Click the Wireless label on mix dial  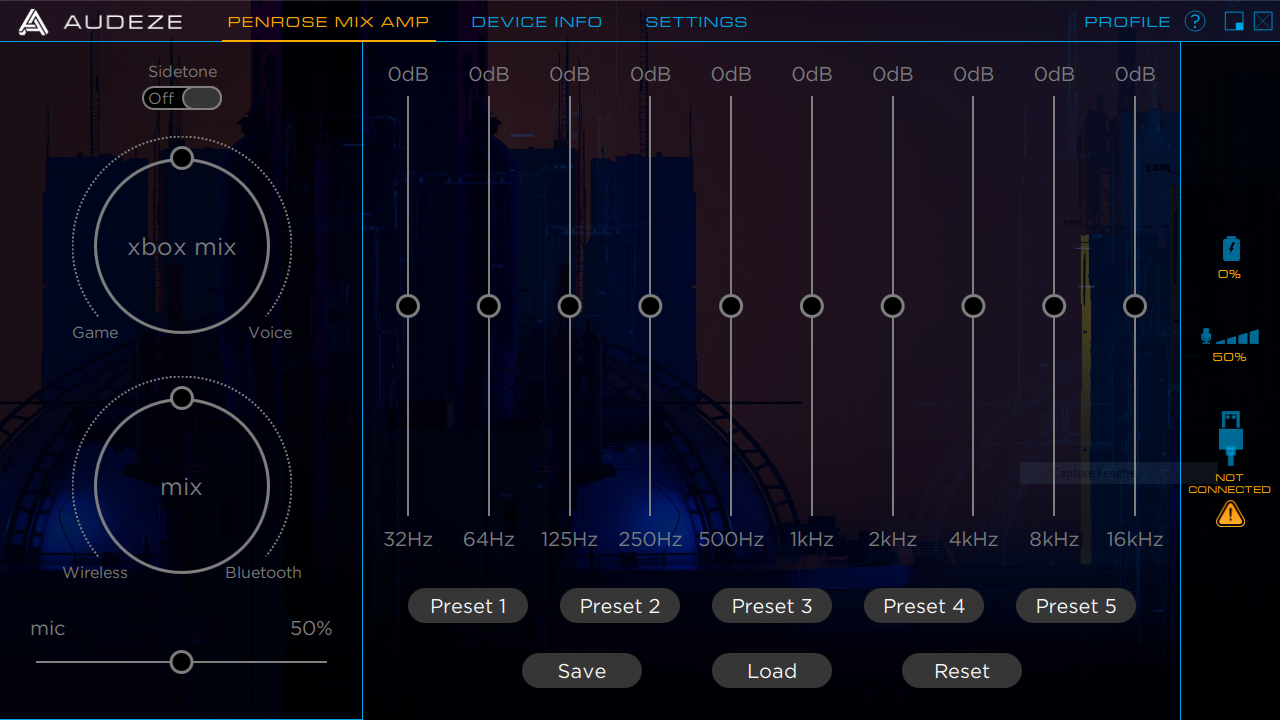[95, 573]
